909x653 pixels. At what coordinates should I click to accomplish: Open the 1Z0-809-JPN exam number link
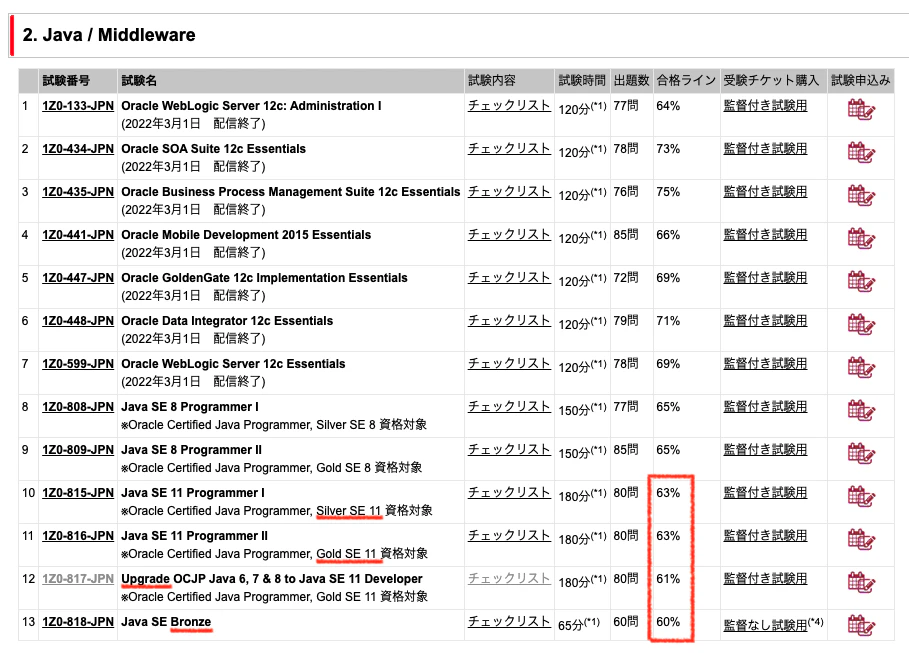(78, 449)
